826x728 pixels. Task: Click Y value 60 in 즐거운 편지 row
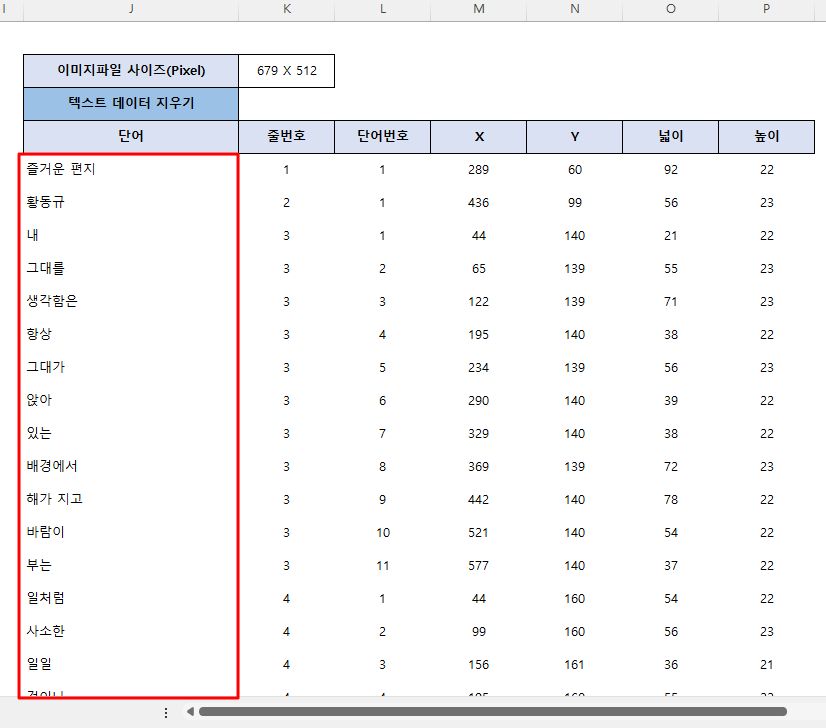(x=575, y=170)
